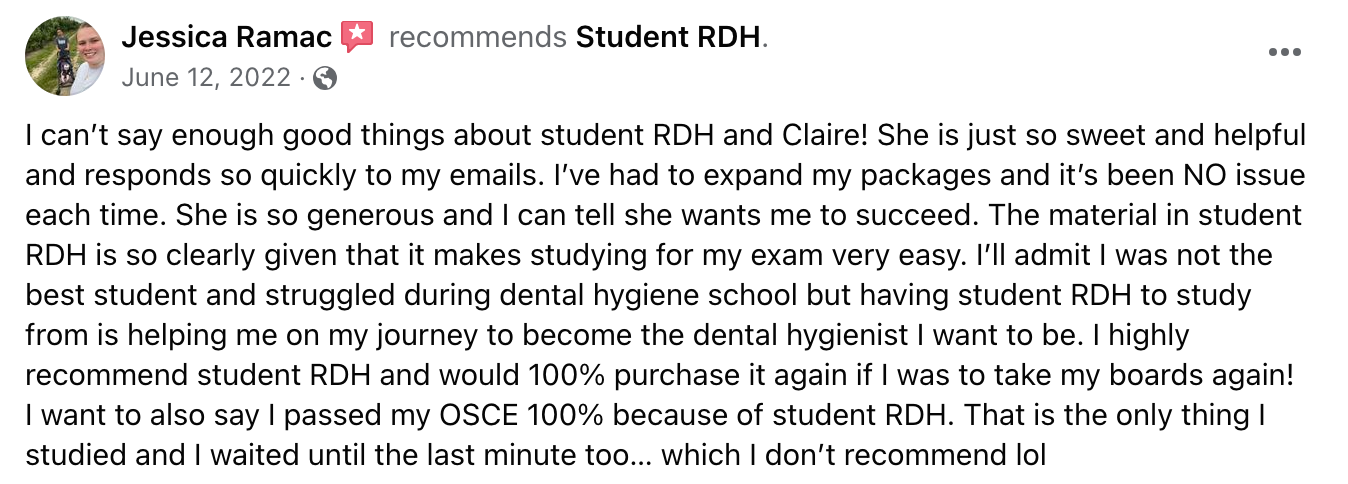The height and width of the screenshot is (484, 1348).
Task: Open the Student RDH page link
Action: 669,38
